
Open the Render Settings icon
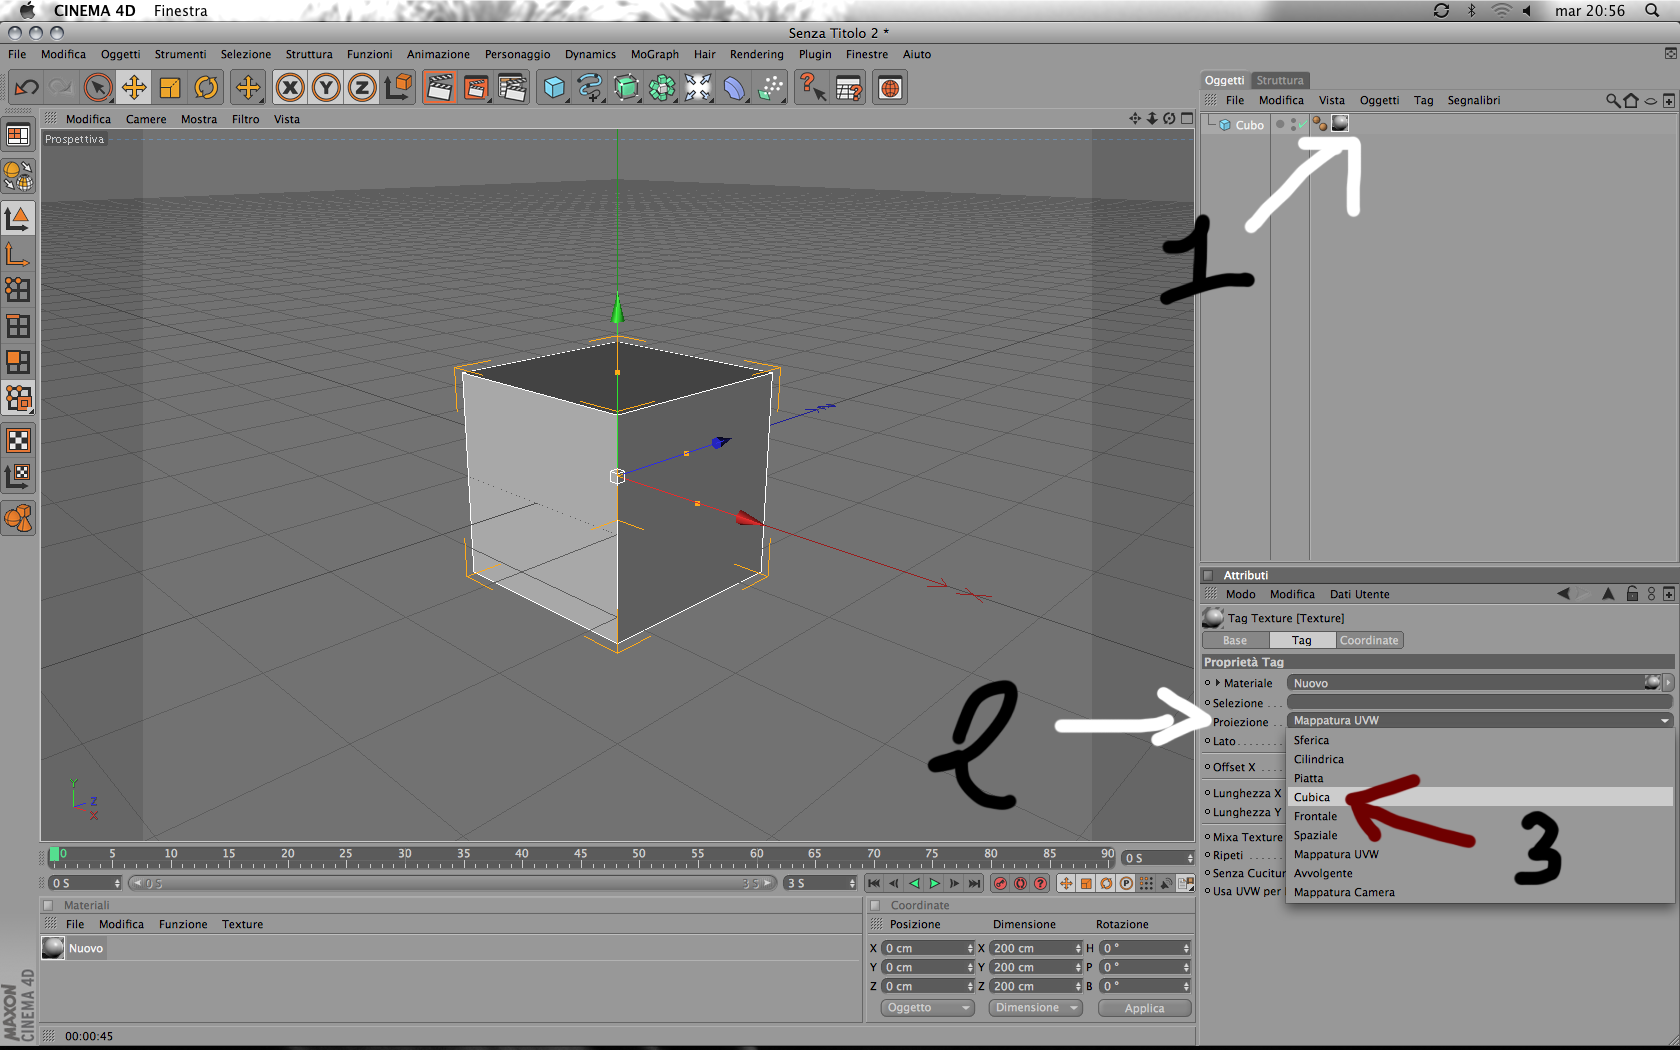tap(511, 88)
